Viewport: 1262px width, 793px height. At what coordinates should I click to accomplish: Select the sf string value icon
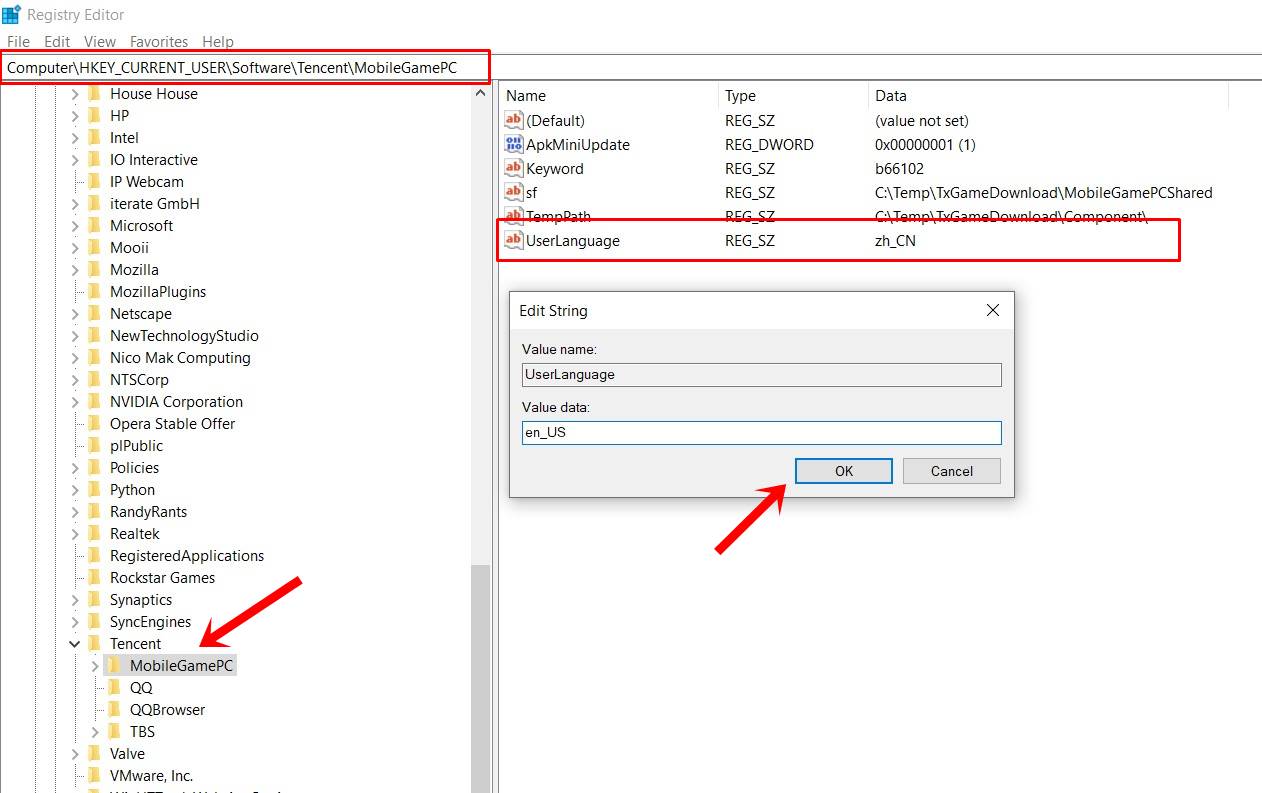coord(514,192)
